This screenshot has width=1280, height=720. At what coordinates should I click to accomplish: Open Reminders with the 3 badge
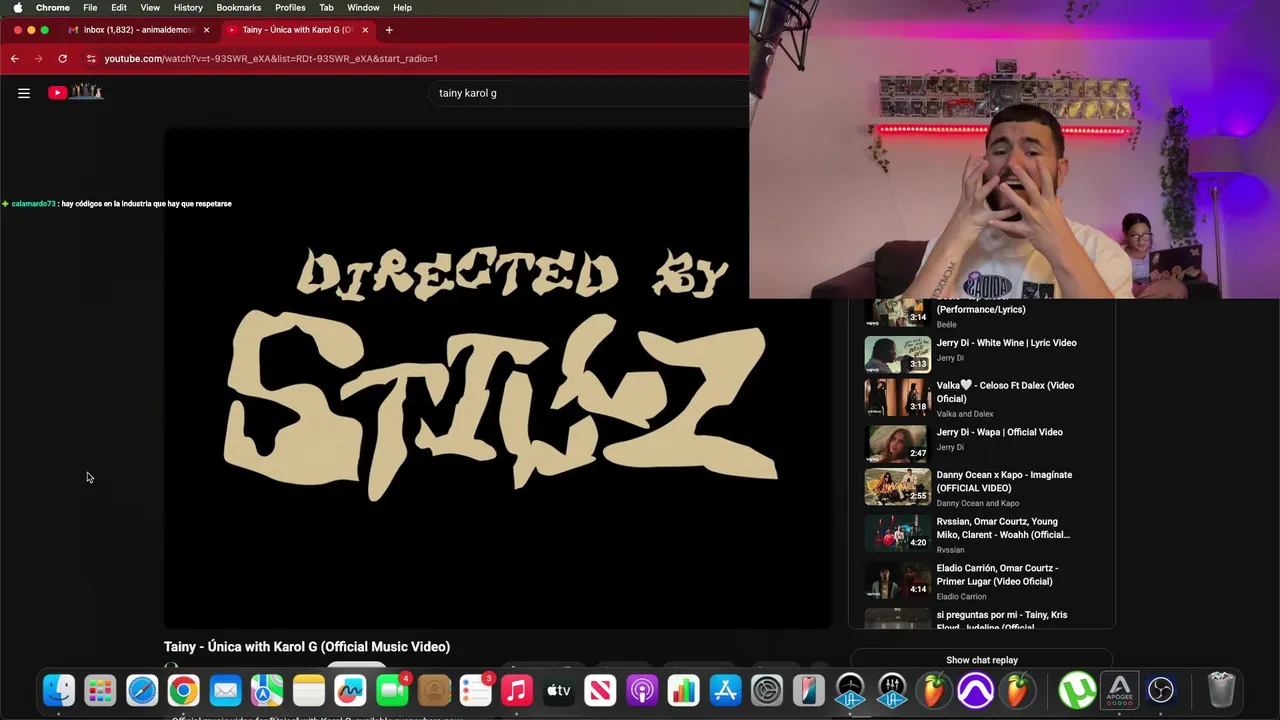click(x=476, y=690)
